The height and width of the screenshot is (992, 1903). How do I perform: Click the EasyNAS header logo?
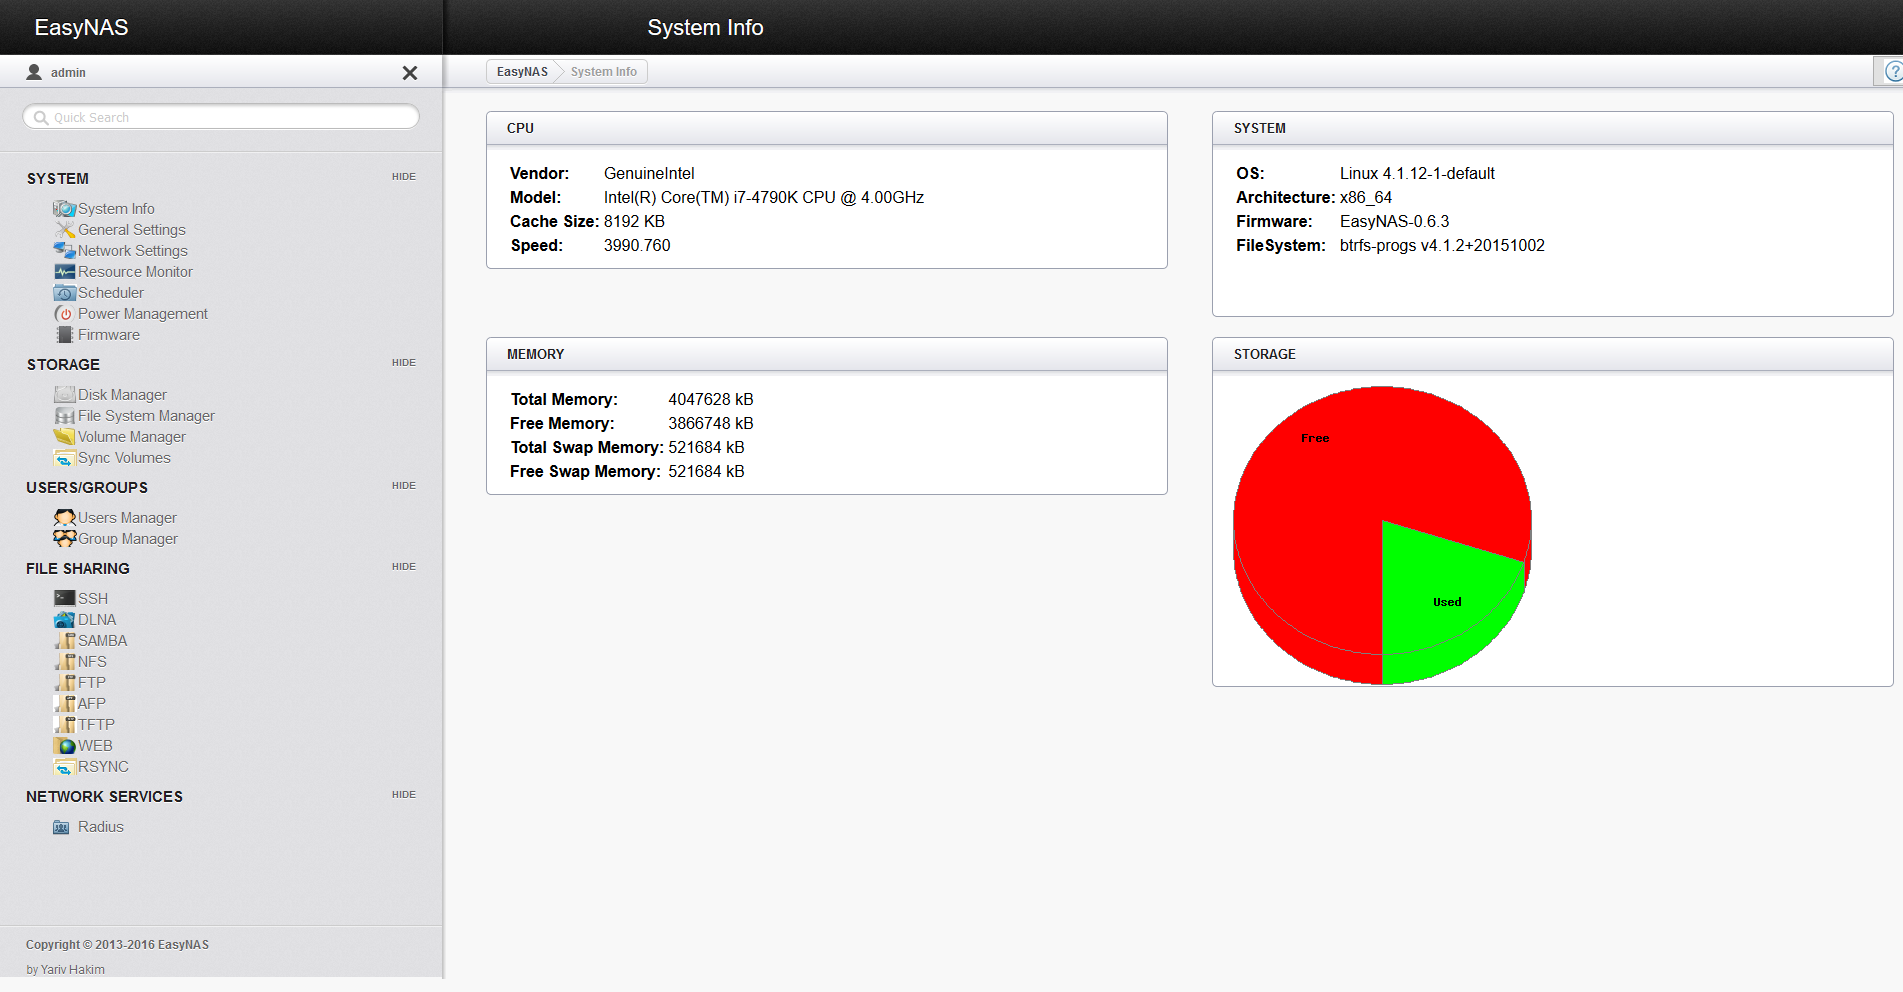click(x=81, y=27)
